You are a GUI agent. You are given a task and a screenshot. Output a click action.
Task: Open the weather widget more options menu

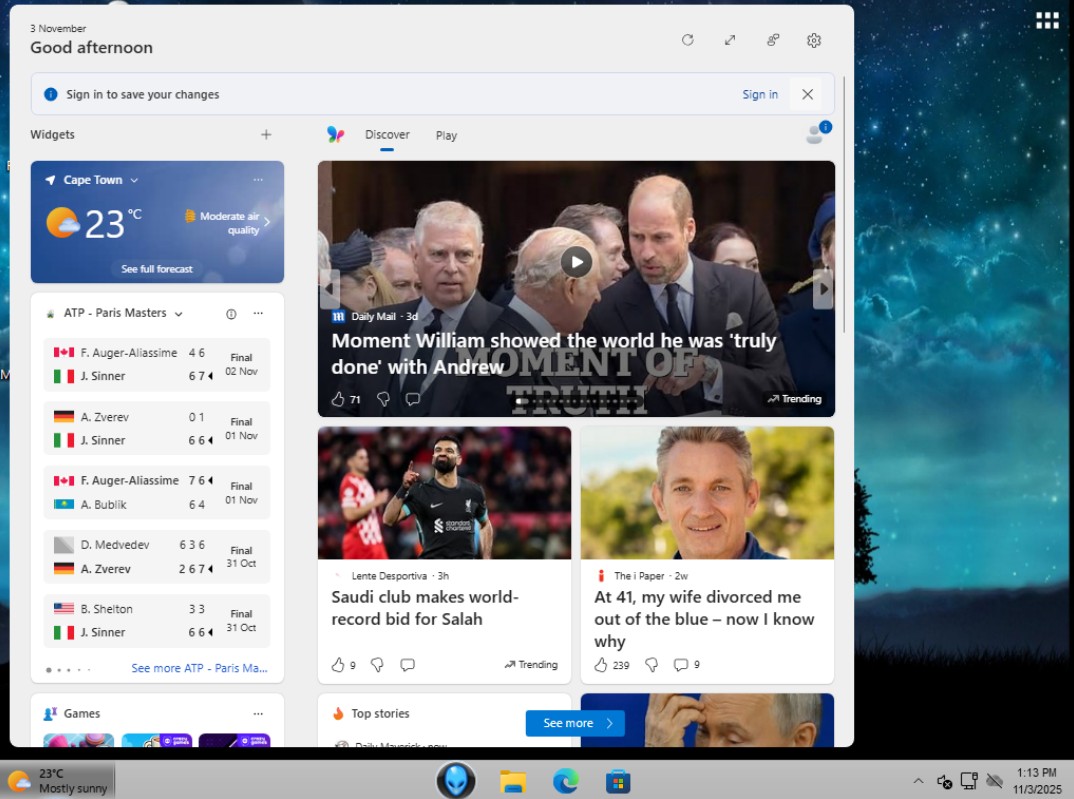point(258,179)
